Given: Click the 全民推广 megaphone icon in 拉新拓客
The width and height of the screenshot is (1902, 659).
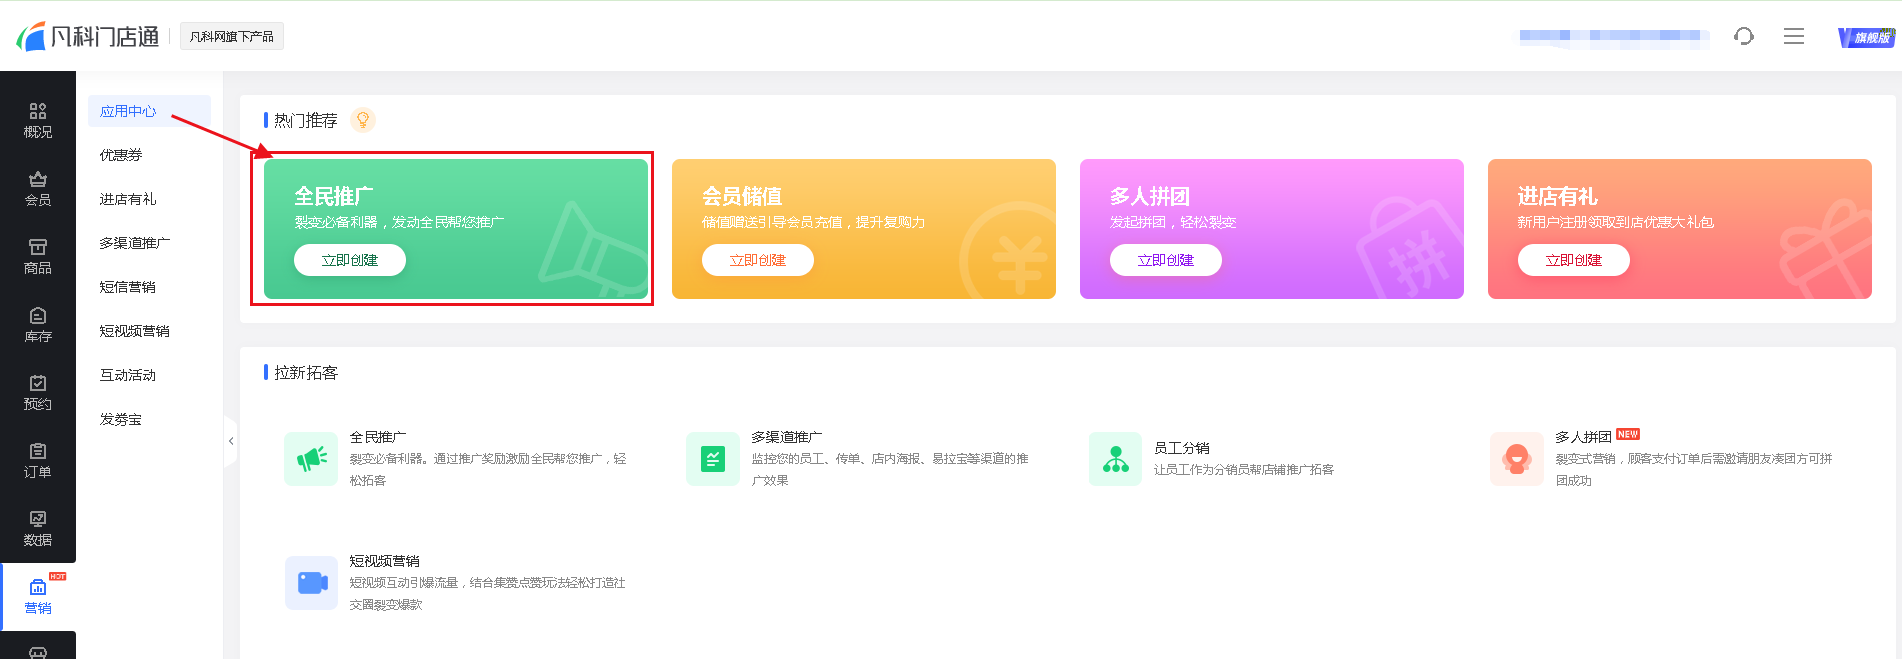Looking at the screenshot, I should click(311, 459).
